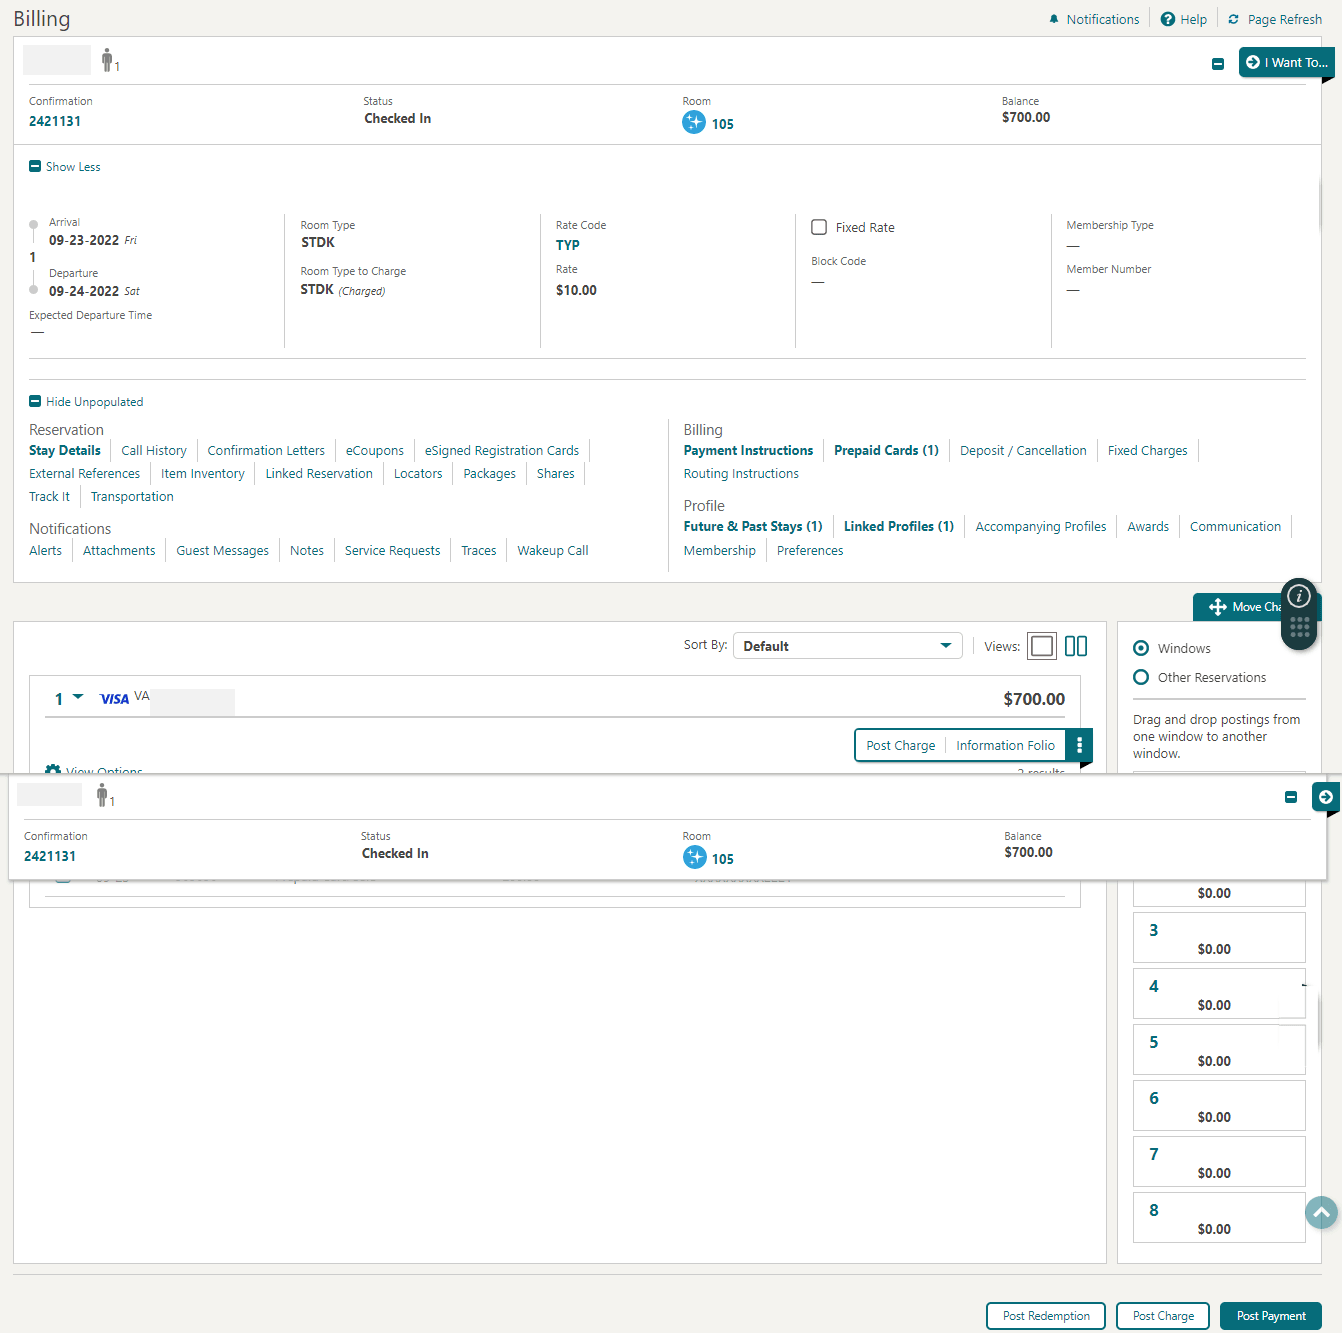Open Service Requests link
The image size is (1342, 1333).
(392, 551)
